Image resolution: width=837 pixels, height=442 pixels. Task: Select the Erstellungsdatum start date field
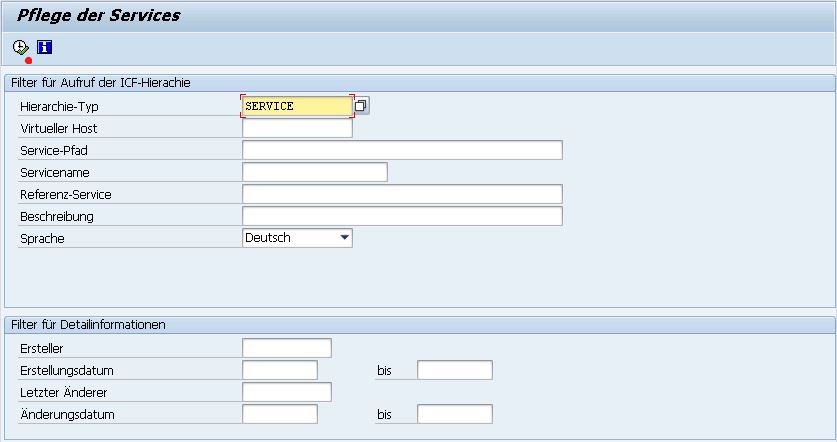(x=279, y=370)
